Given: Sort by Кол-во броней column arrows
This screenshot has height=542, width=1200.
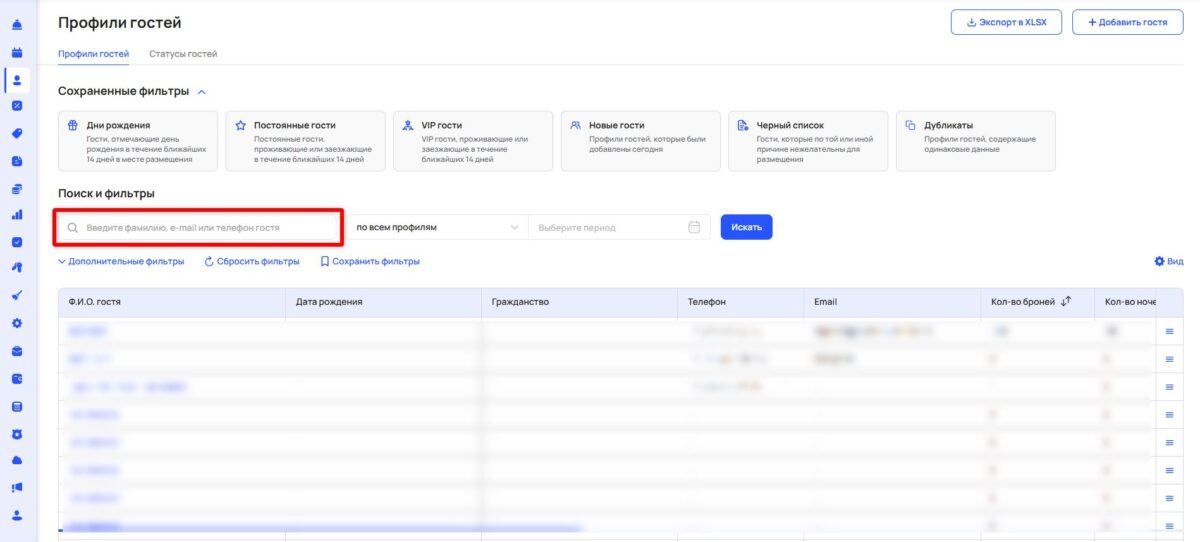Looking at the screenshot, I should pyautogui.click(x=1066, y=301).
